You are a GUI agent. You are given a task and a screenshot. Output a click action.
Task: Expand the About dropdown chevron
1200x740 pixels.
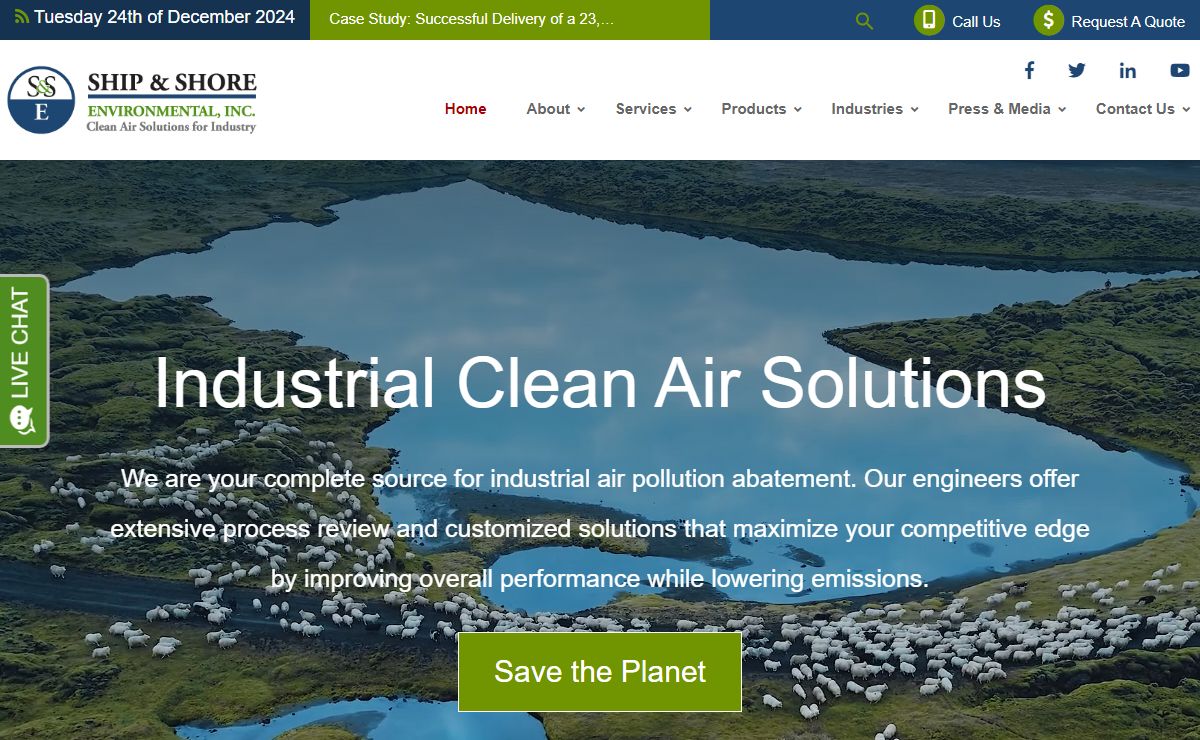[x=581, y=110]
